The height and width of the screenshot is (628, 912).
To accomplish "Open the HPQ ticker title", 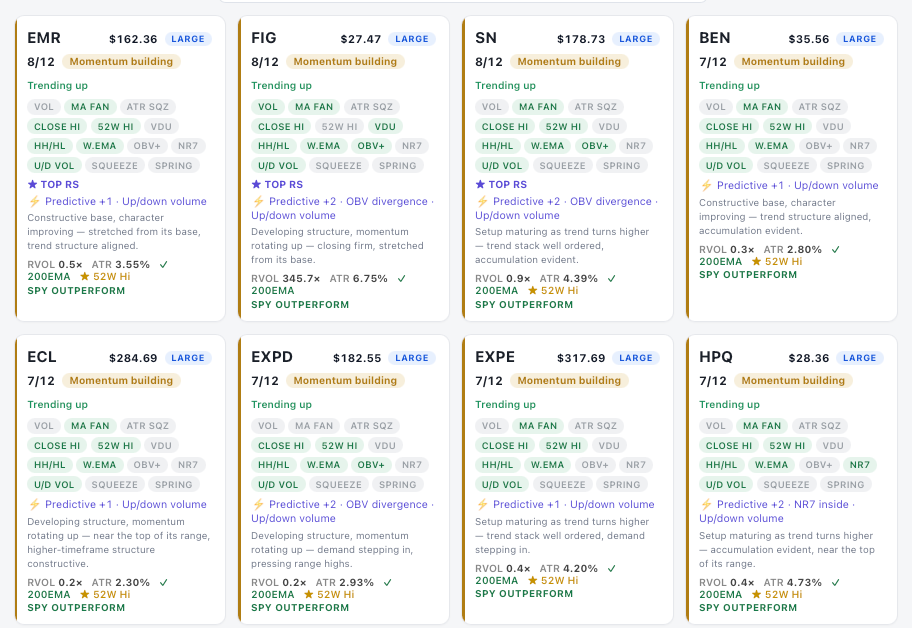I will pyautogui.click(x=716, y=357).
